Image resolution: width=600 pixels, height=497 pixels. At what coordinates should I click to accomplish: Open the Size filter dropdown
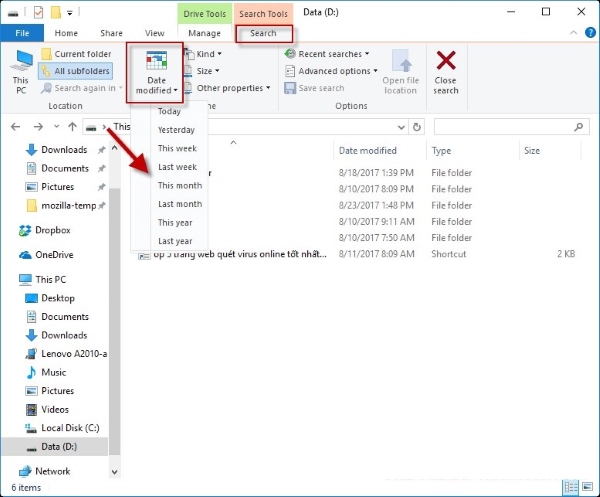tap(205, 71)
